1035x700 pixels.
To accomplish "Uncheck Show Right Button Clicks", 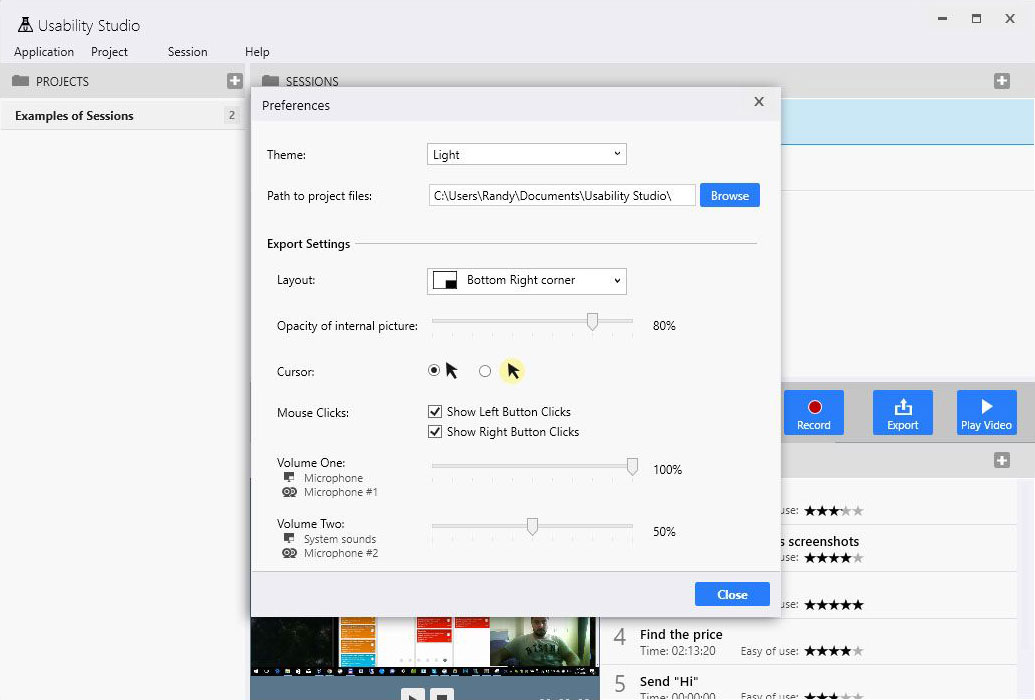I will [434, 432].
